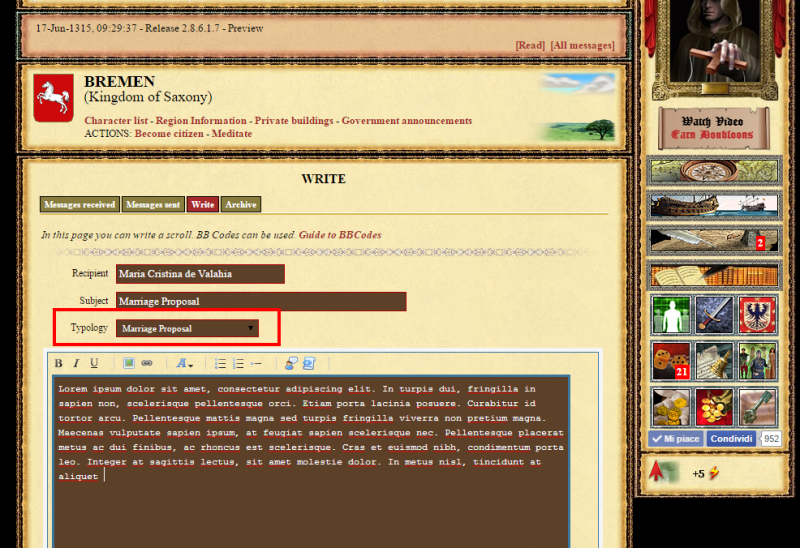Click the dice icon with 21 badge

(671, 361)
